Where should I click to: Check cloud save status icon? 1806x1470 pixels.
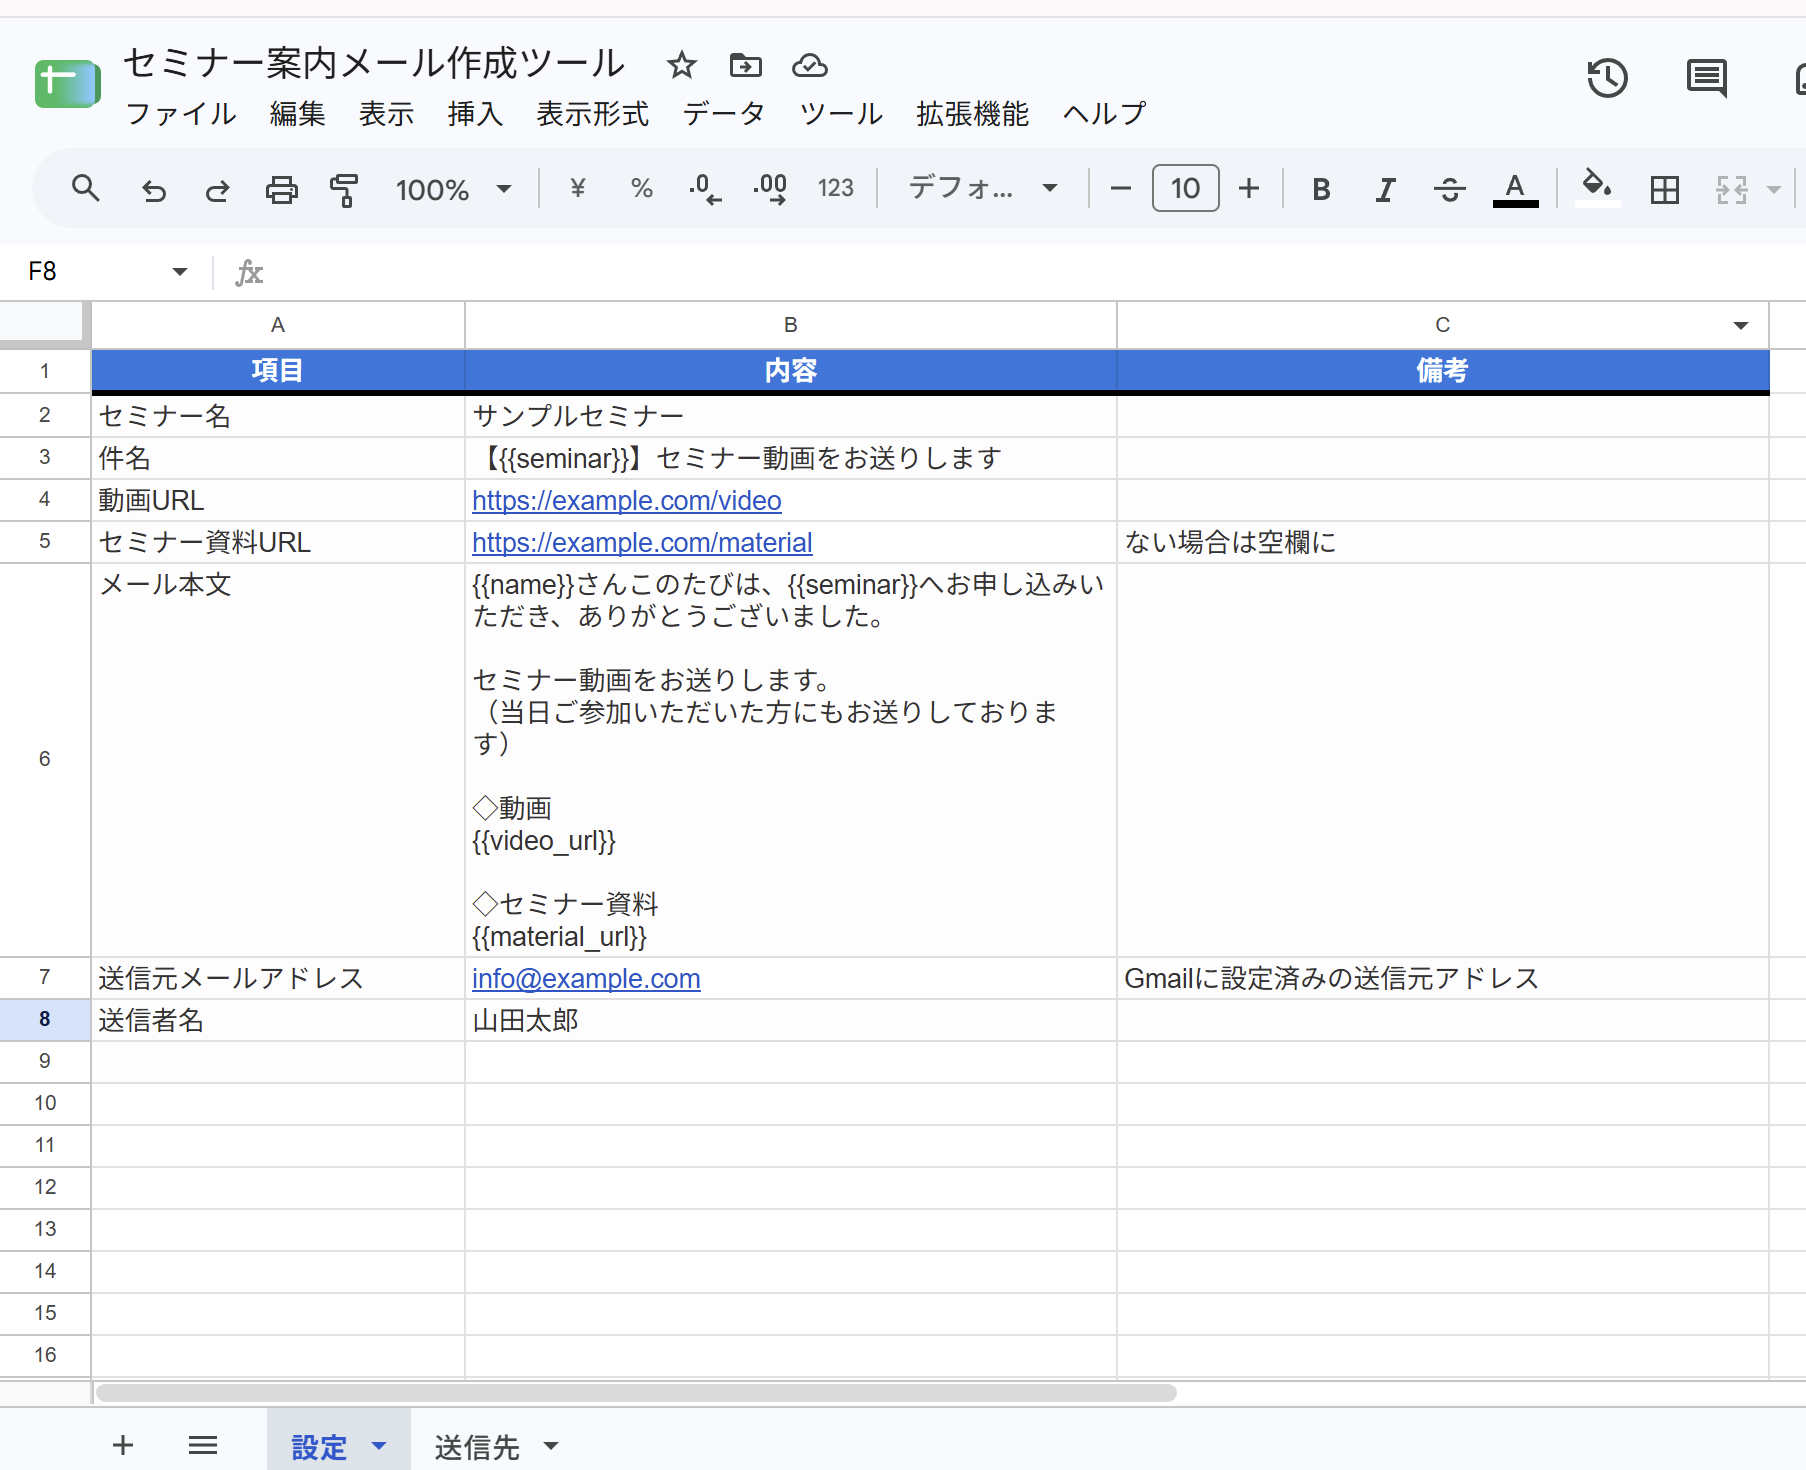[810, 66]
